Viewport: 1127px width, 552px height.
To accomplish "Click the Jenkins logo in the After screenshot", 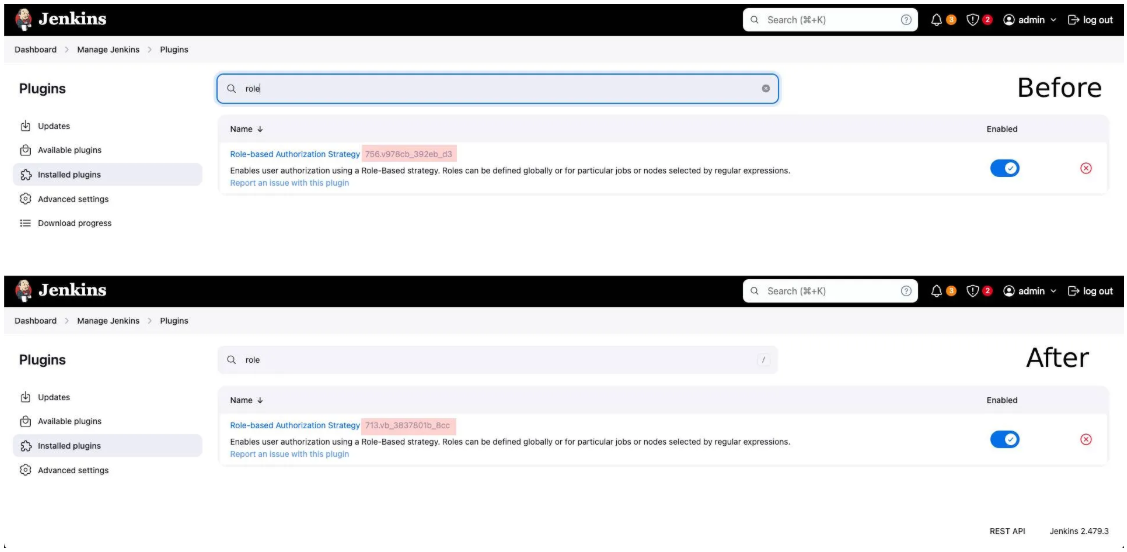I will [60, 290].
